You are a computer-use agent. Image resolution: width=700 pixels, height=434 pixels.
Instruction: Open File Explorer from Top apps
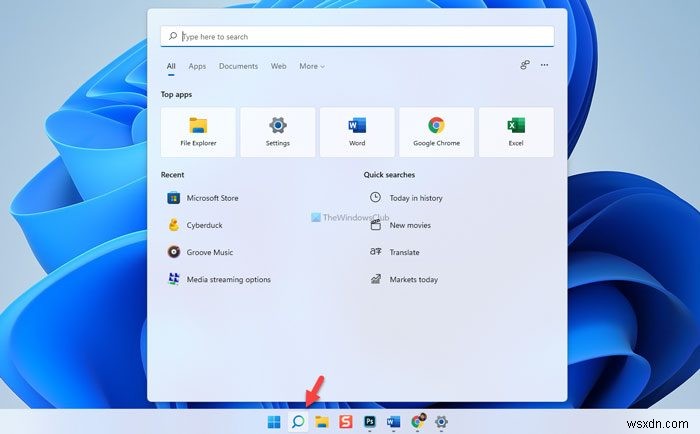coord(198,132)
